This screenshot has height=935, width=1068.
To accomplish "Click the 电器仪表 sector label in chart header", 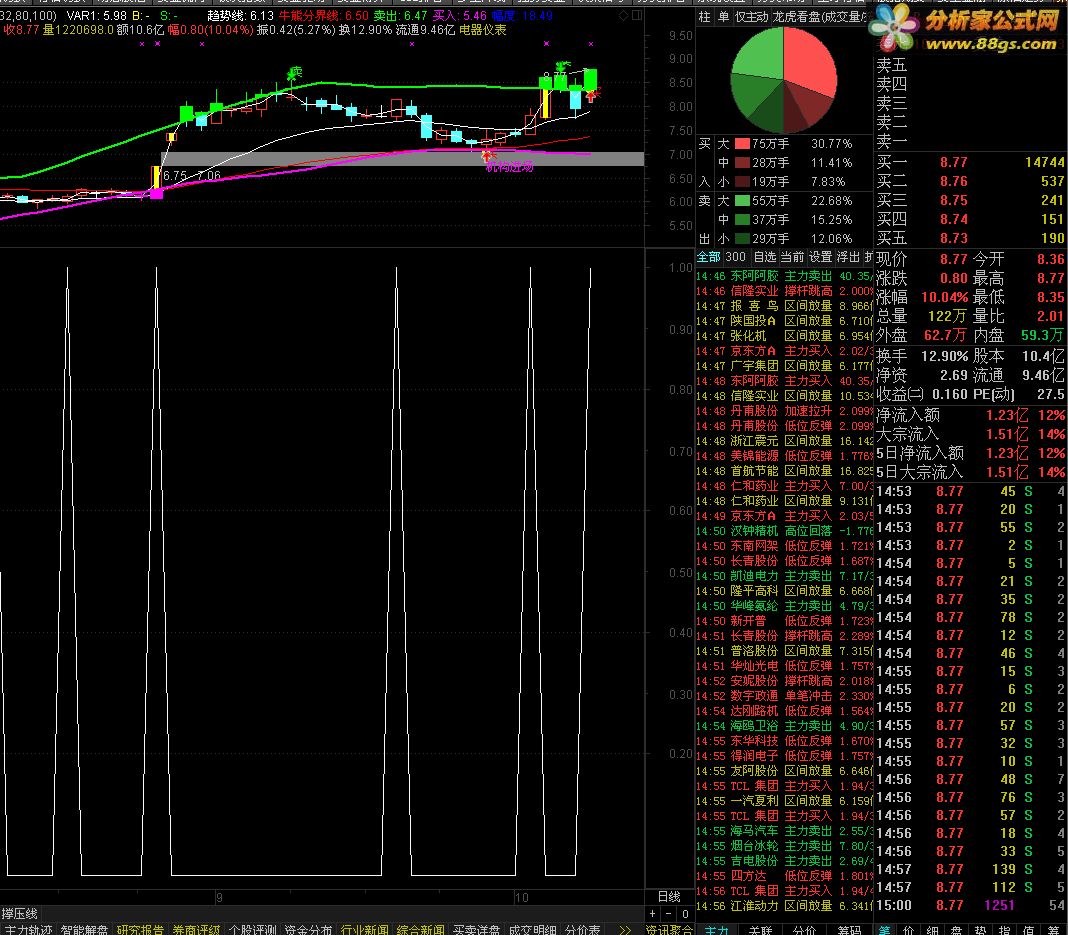I will (483, 30).
